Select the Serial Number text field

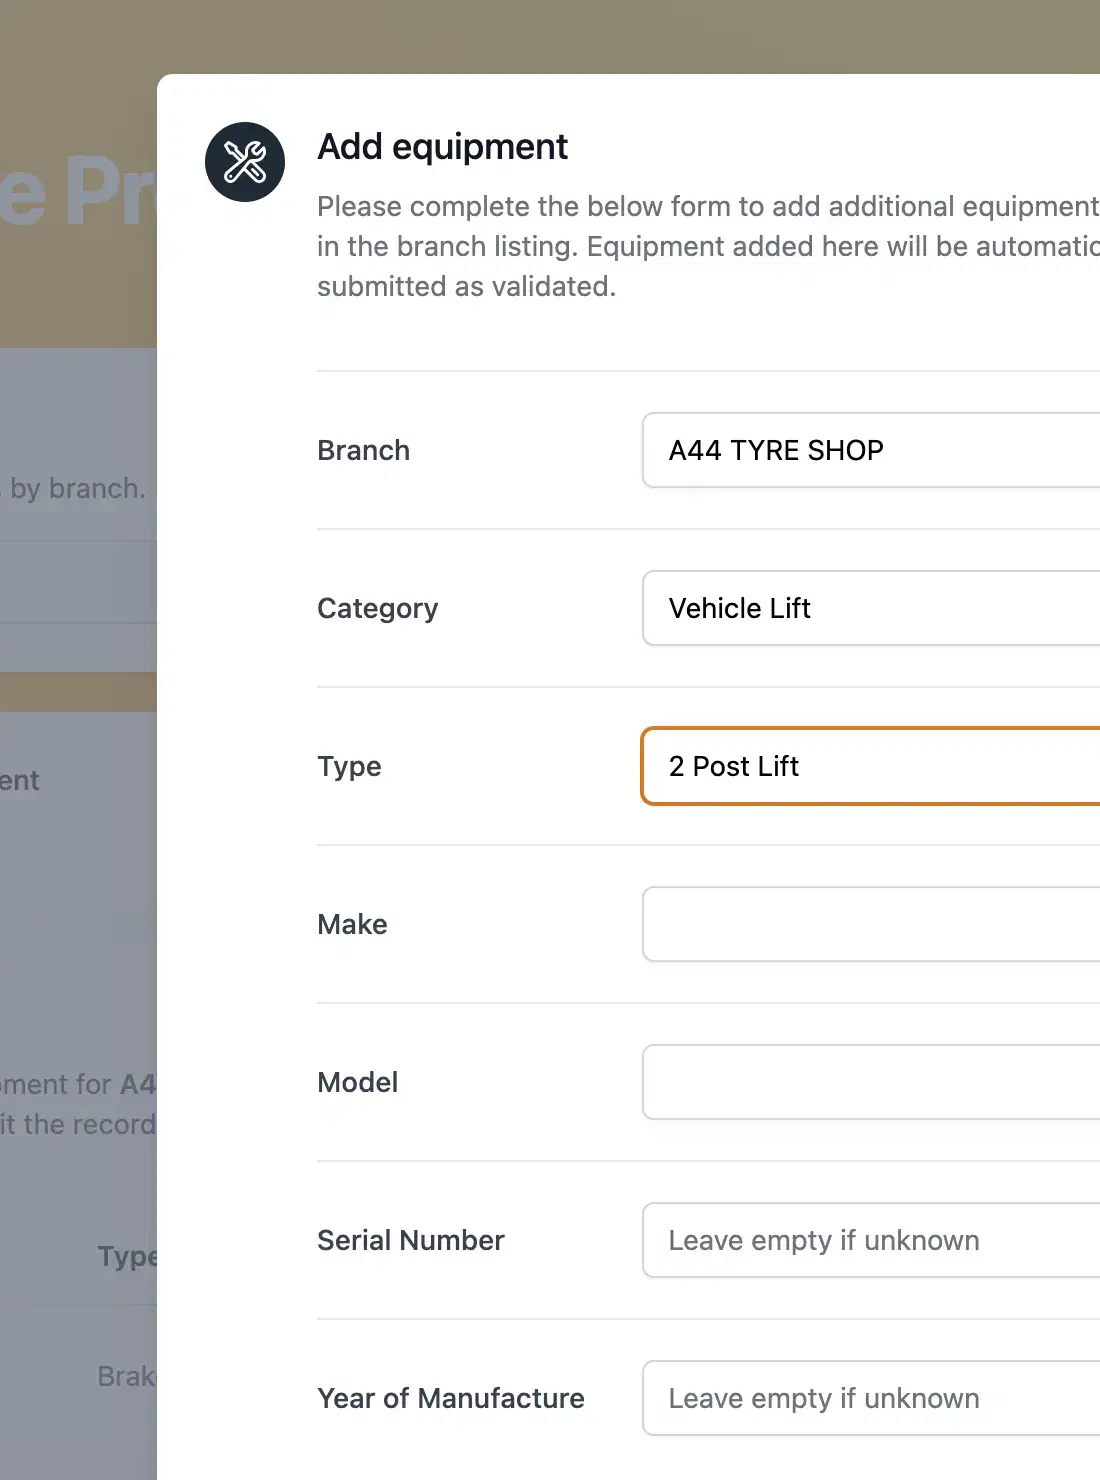[x=871, y=1240]
